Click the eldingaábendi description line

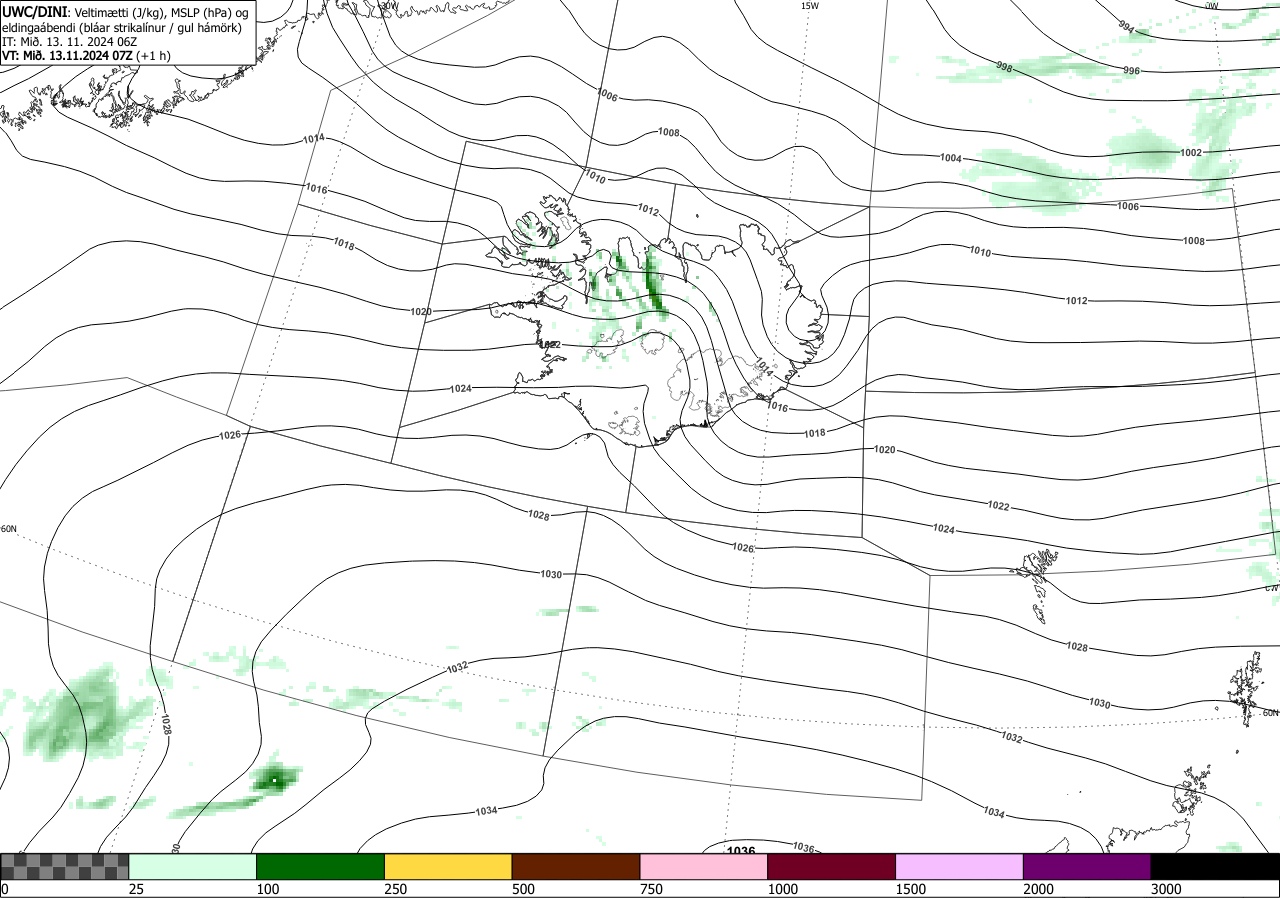pos(121,27)
